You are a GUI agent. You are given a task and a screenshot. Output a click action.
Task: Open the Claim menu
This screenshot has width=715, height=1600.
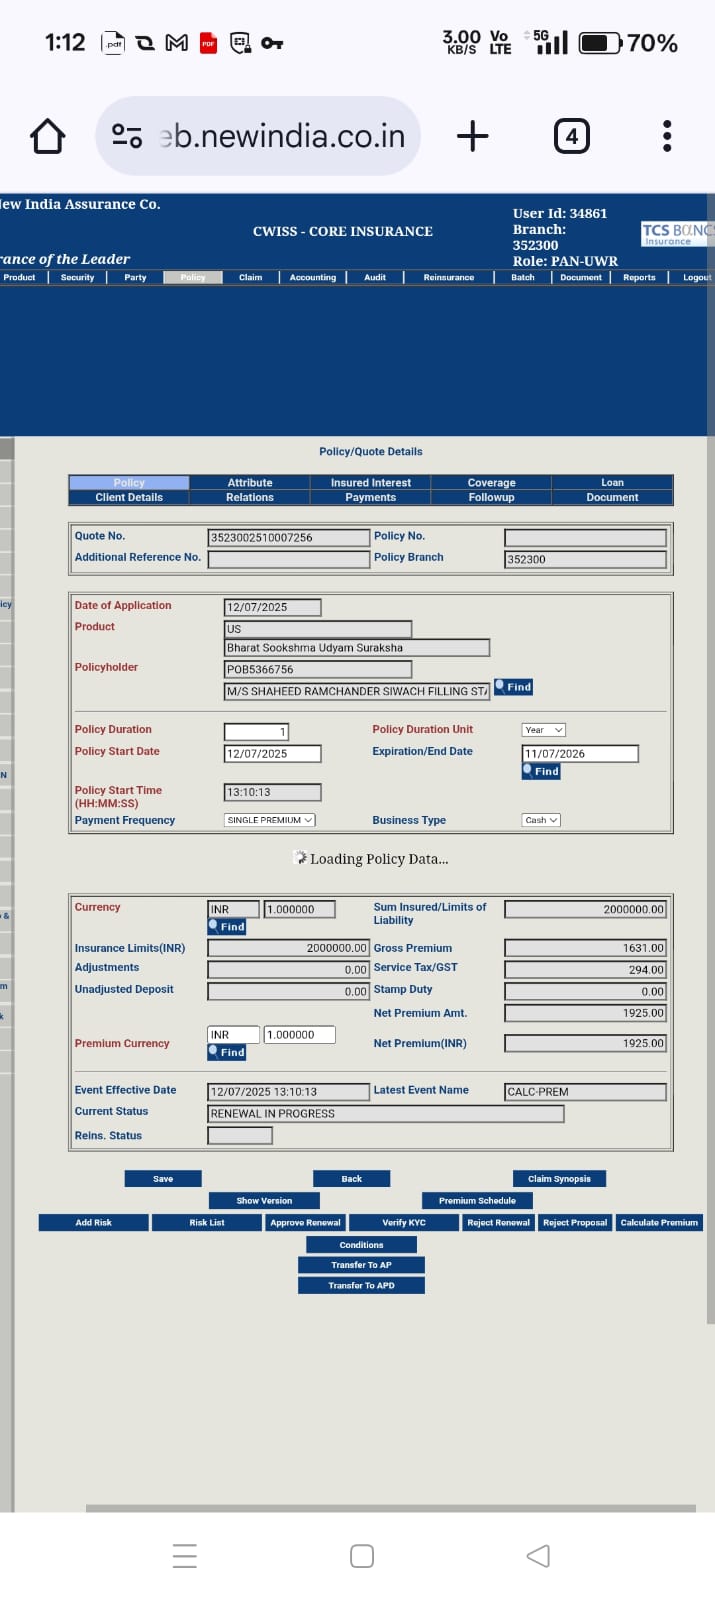pyautogui.click(x=251, y=277)
